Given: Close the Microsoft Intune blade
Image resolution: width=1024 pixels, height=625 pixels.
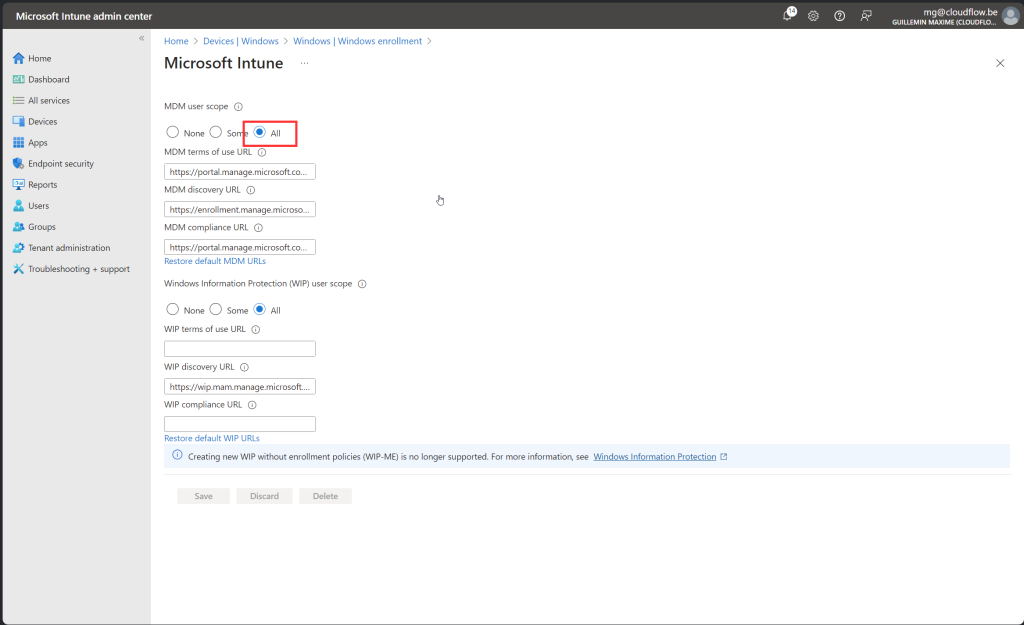Looking at the screenshot, I should click(x=1000, y=63).
